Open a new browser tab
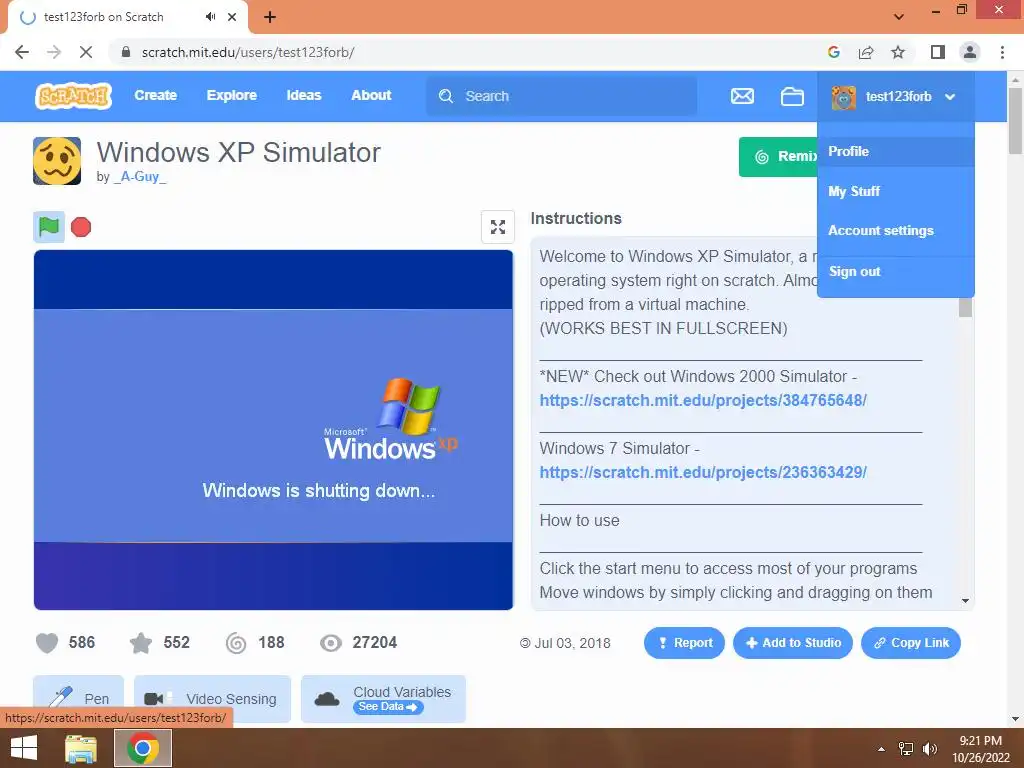 pyautogui.click(x=270, y=17)
